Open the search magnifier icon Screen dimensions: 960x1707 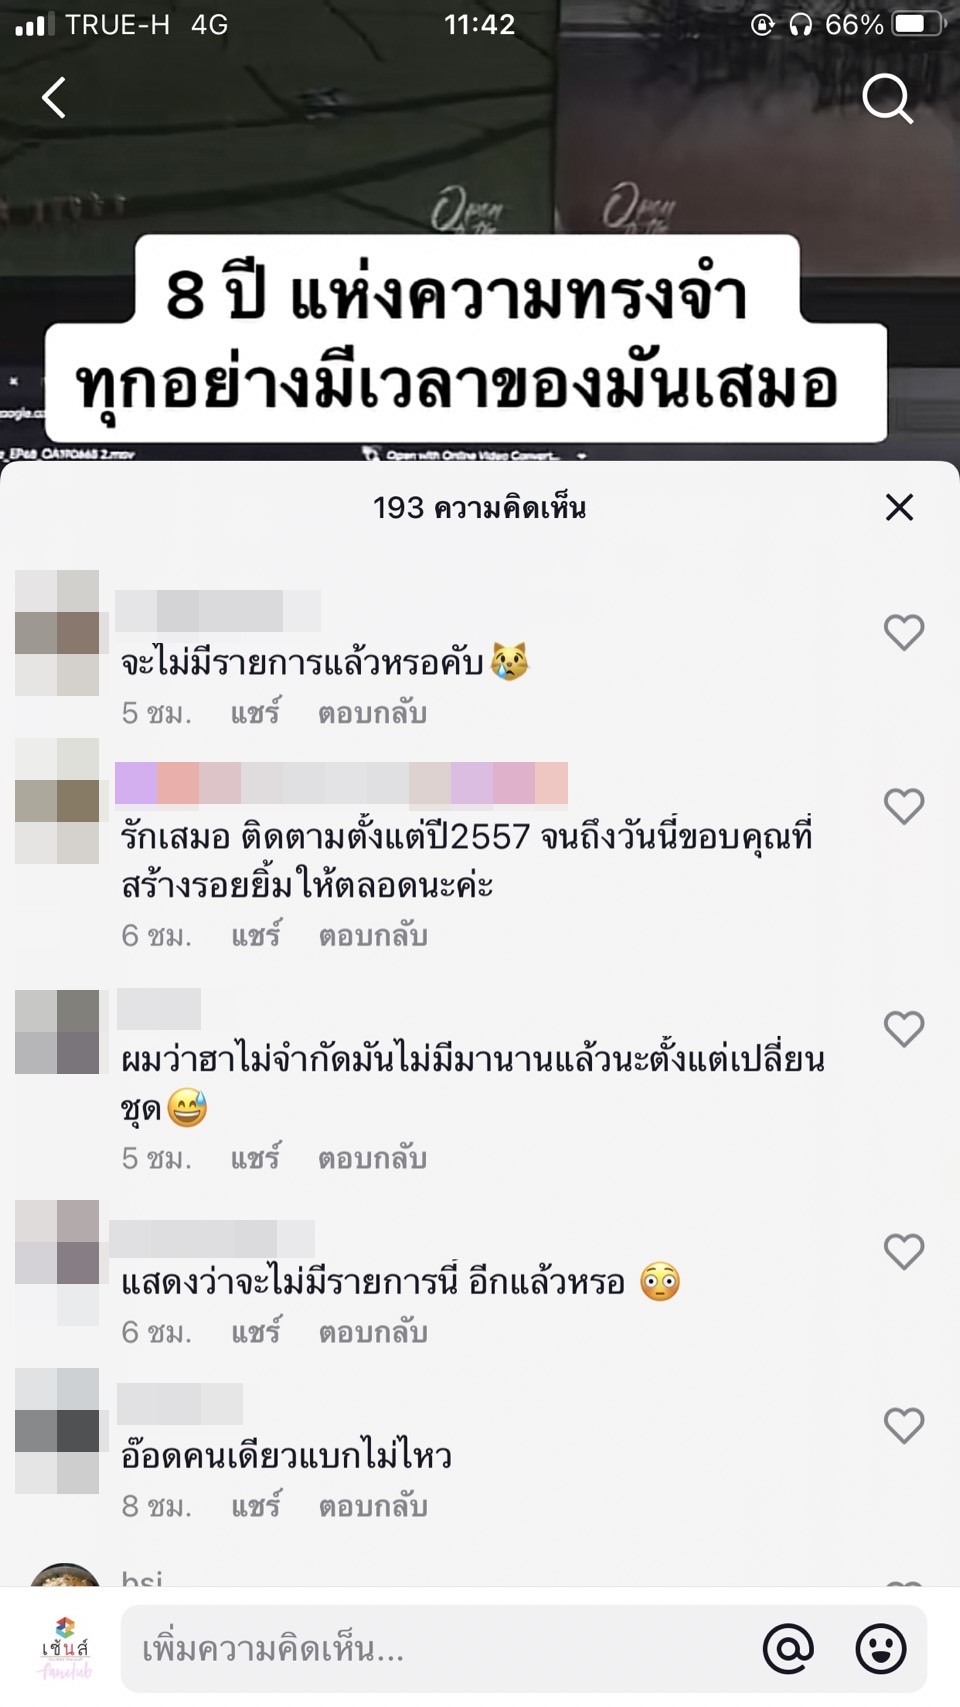coord(888,98)
